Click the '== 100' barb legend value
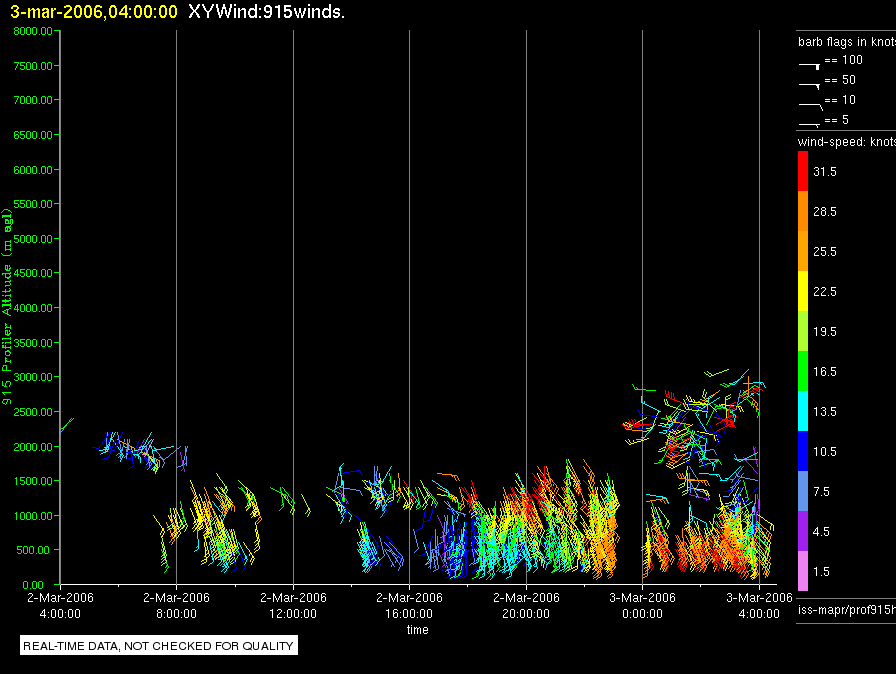 (x=843, y=60)
